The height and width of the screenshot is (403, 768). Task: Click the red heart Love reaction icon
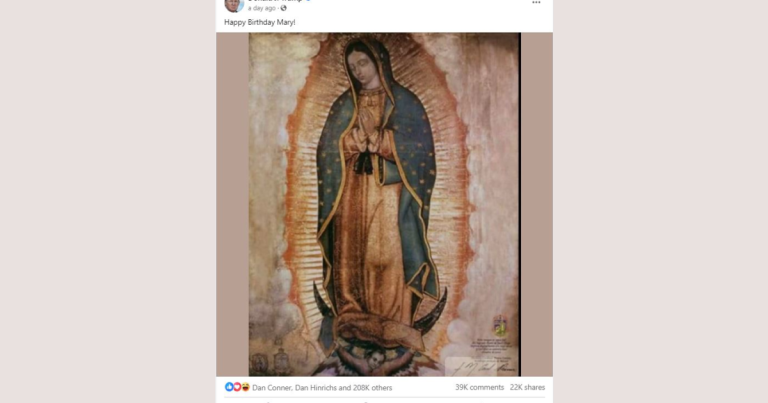coord(237,387)
